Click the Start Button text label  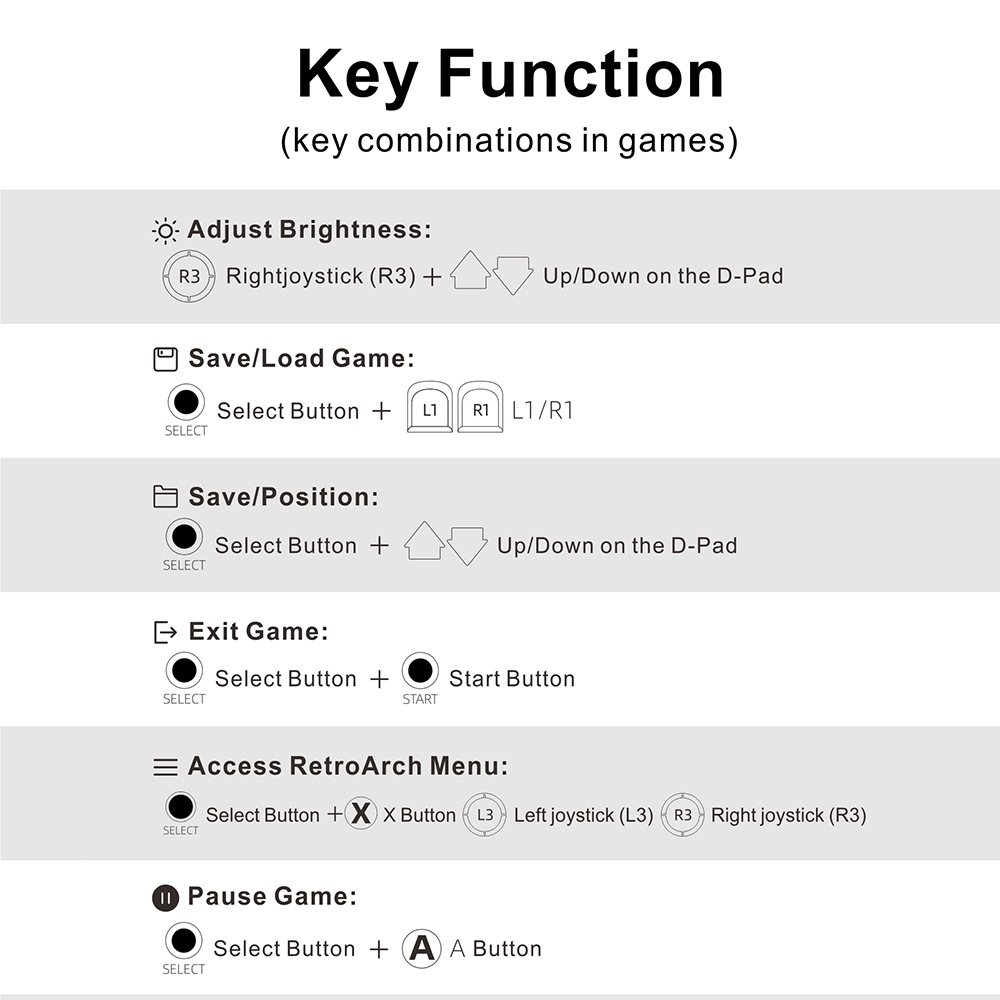(512, 679)
